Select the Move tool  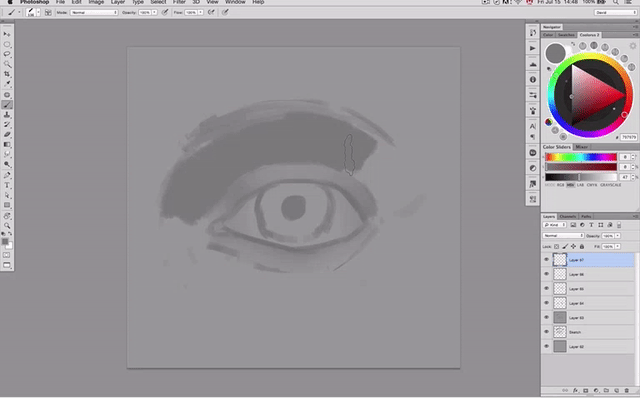point(7,34)
